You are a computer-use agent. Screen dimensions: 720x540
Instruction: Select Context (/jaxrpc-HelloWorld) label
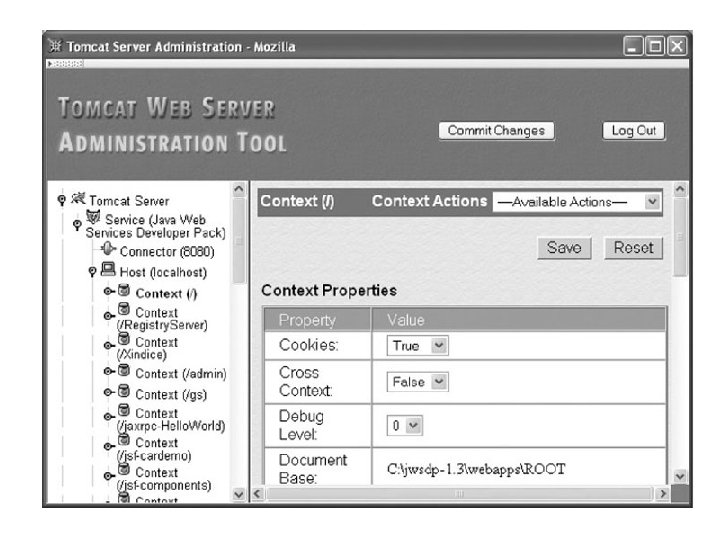pos(171,419)
